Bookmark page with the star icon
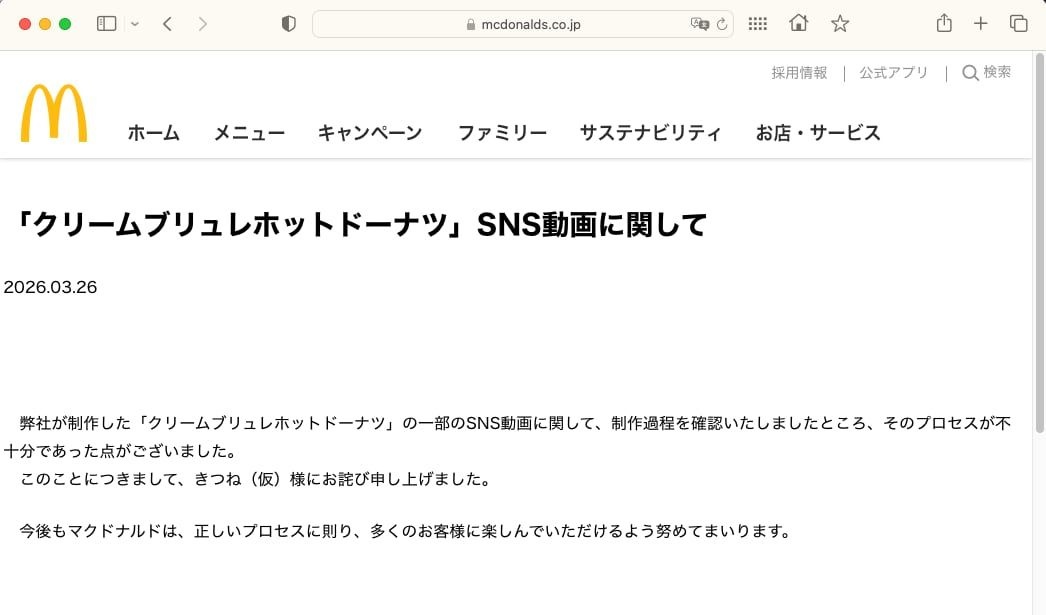 (x=840, y=24)
